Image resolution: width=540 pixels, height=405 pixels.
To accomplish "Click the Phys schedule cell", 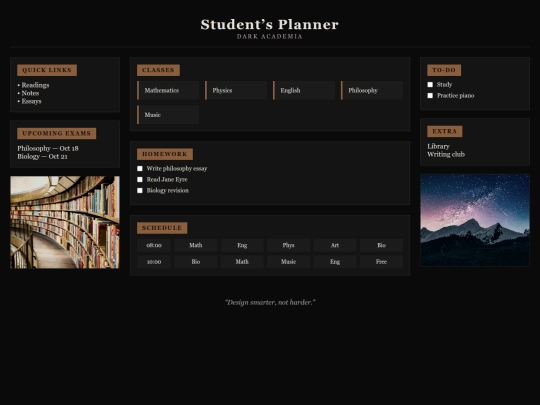I will coord(289,245).
